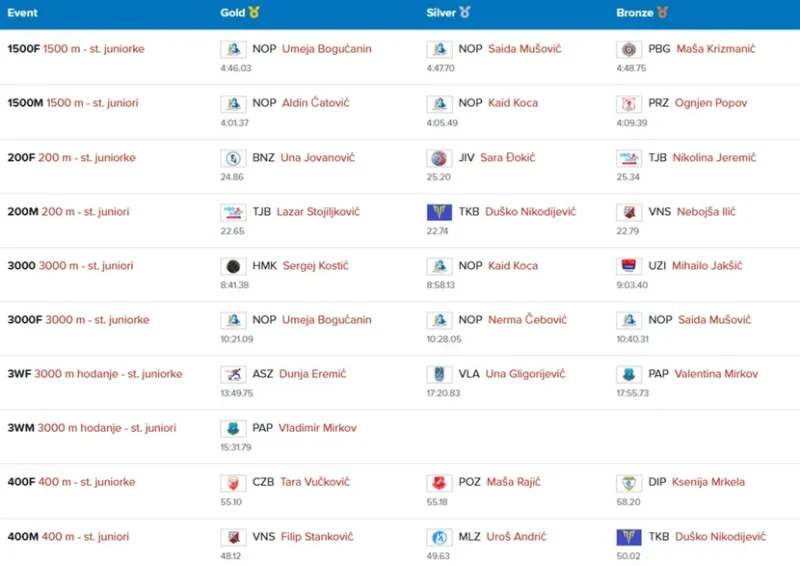This screenshot has height=566, width=800.
Task: Click CZB club logo beside Tara Vučković
Action: [233, 483]
